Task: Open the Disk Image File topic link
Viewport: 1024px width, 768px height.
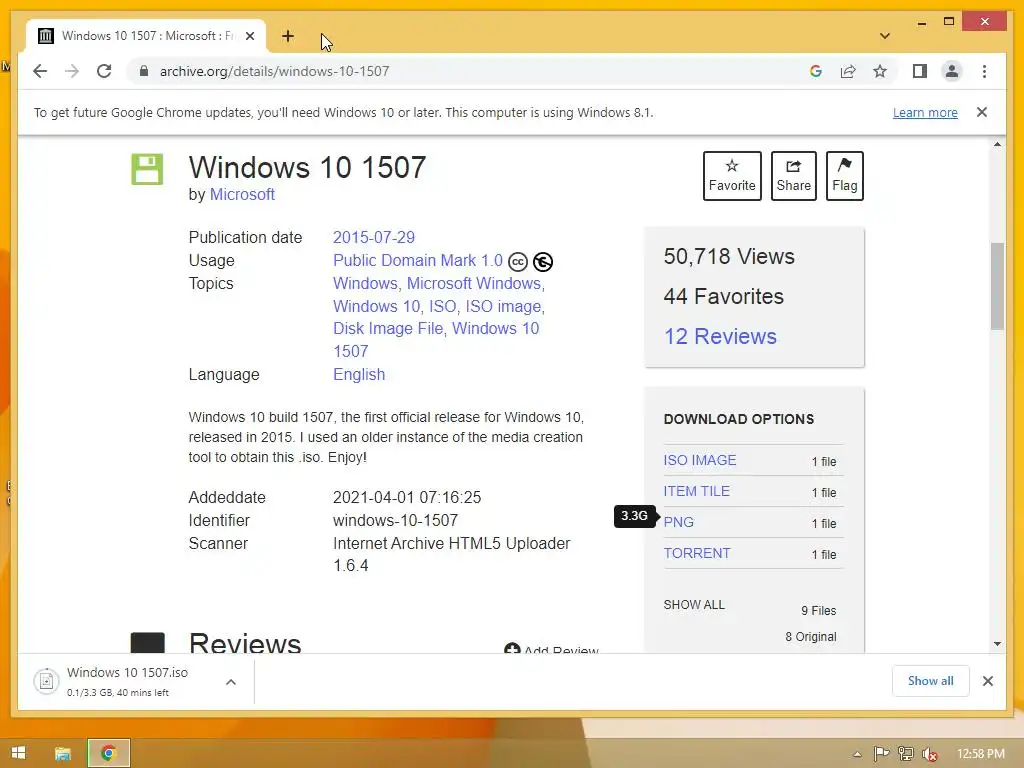Action: (x=388, y=328)
